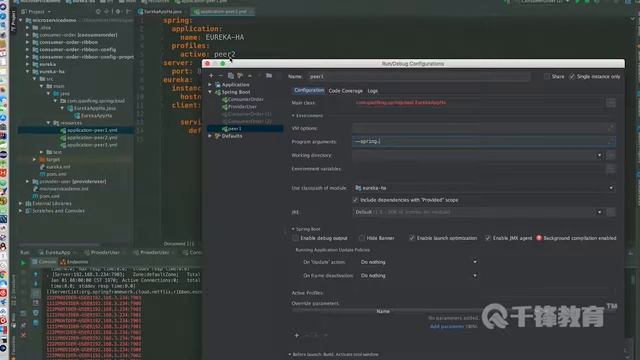
Task: Stop process with red X icon in Run panel
Action: [x=23, y=335]
